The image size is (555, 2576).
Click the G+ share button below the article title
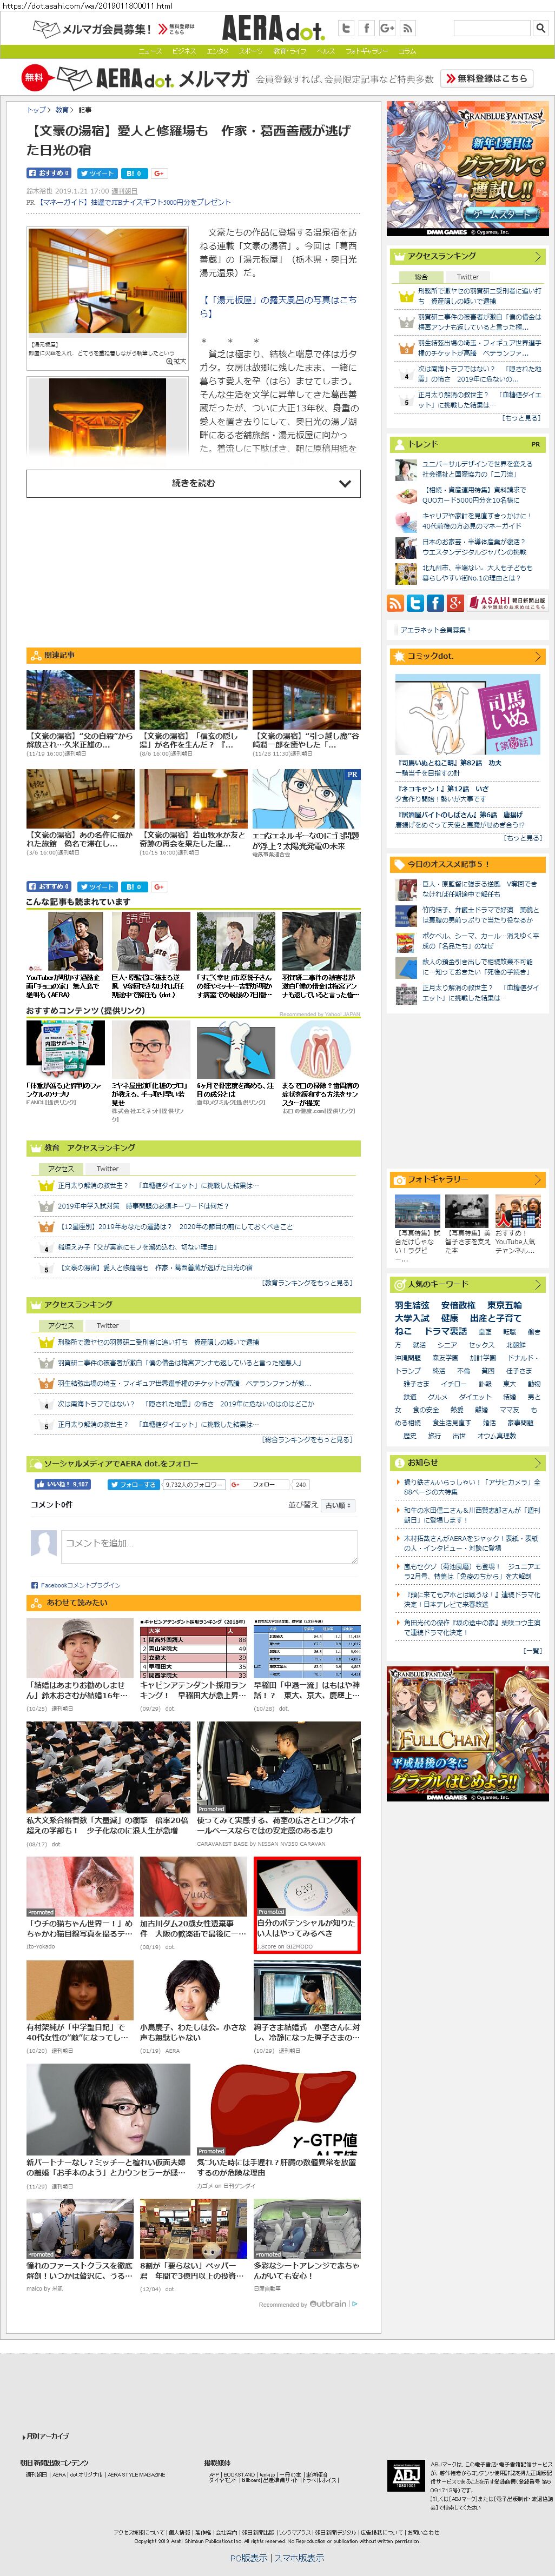(159, 173)
